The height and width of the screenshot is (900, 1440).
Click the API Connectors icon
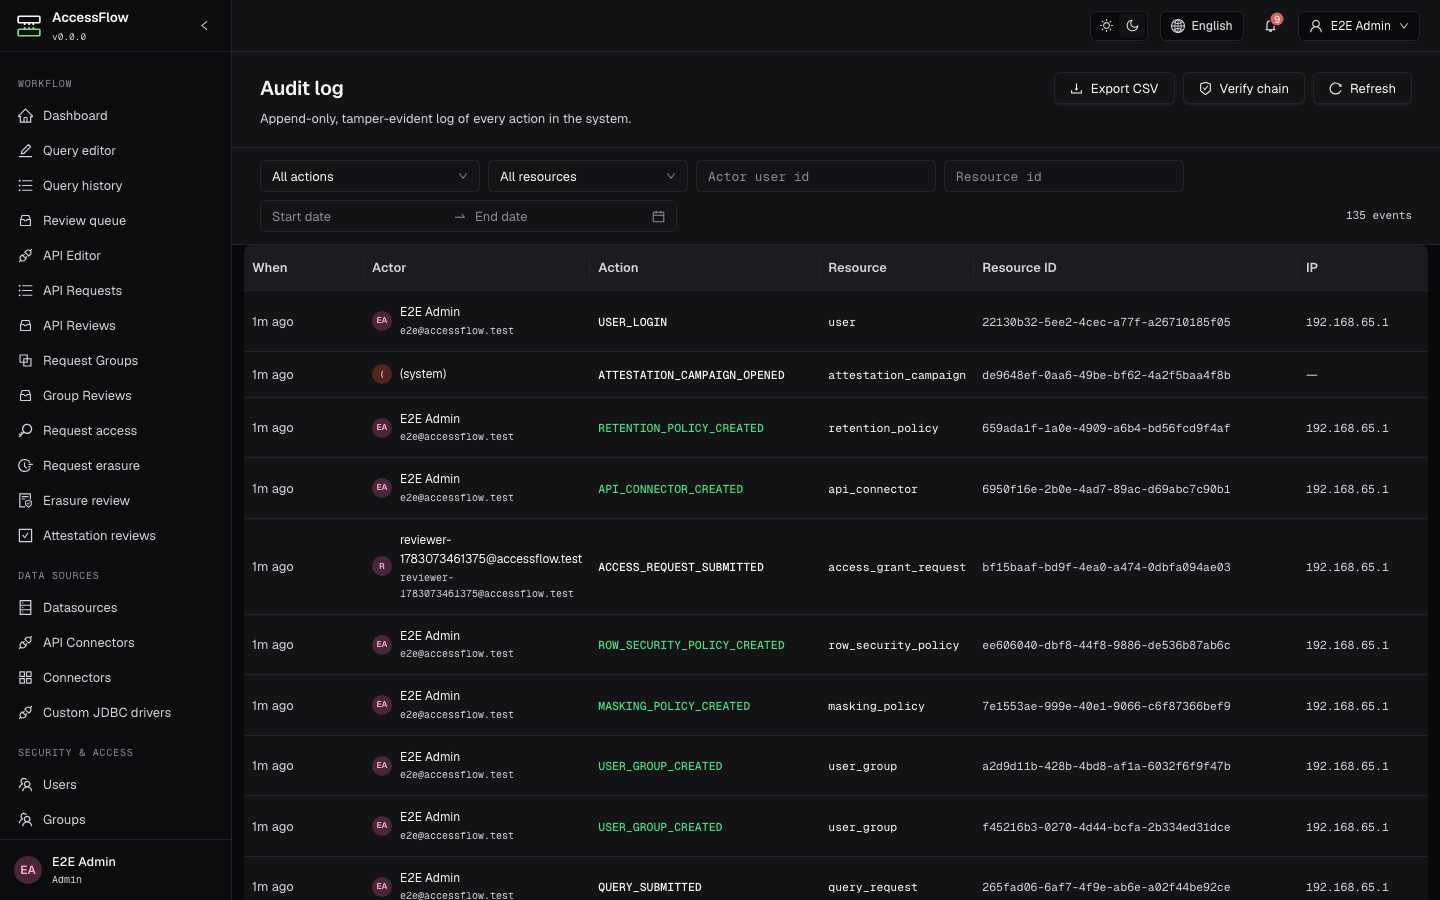tap(26, 643)
